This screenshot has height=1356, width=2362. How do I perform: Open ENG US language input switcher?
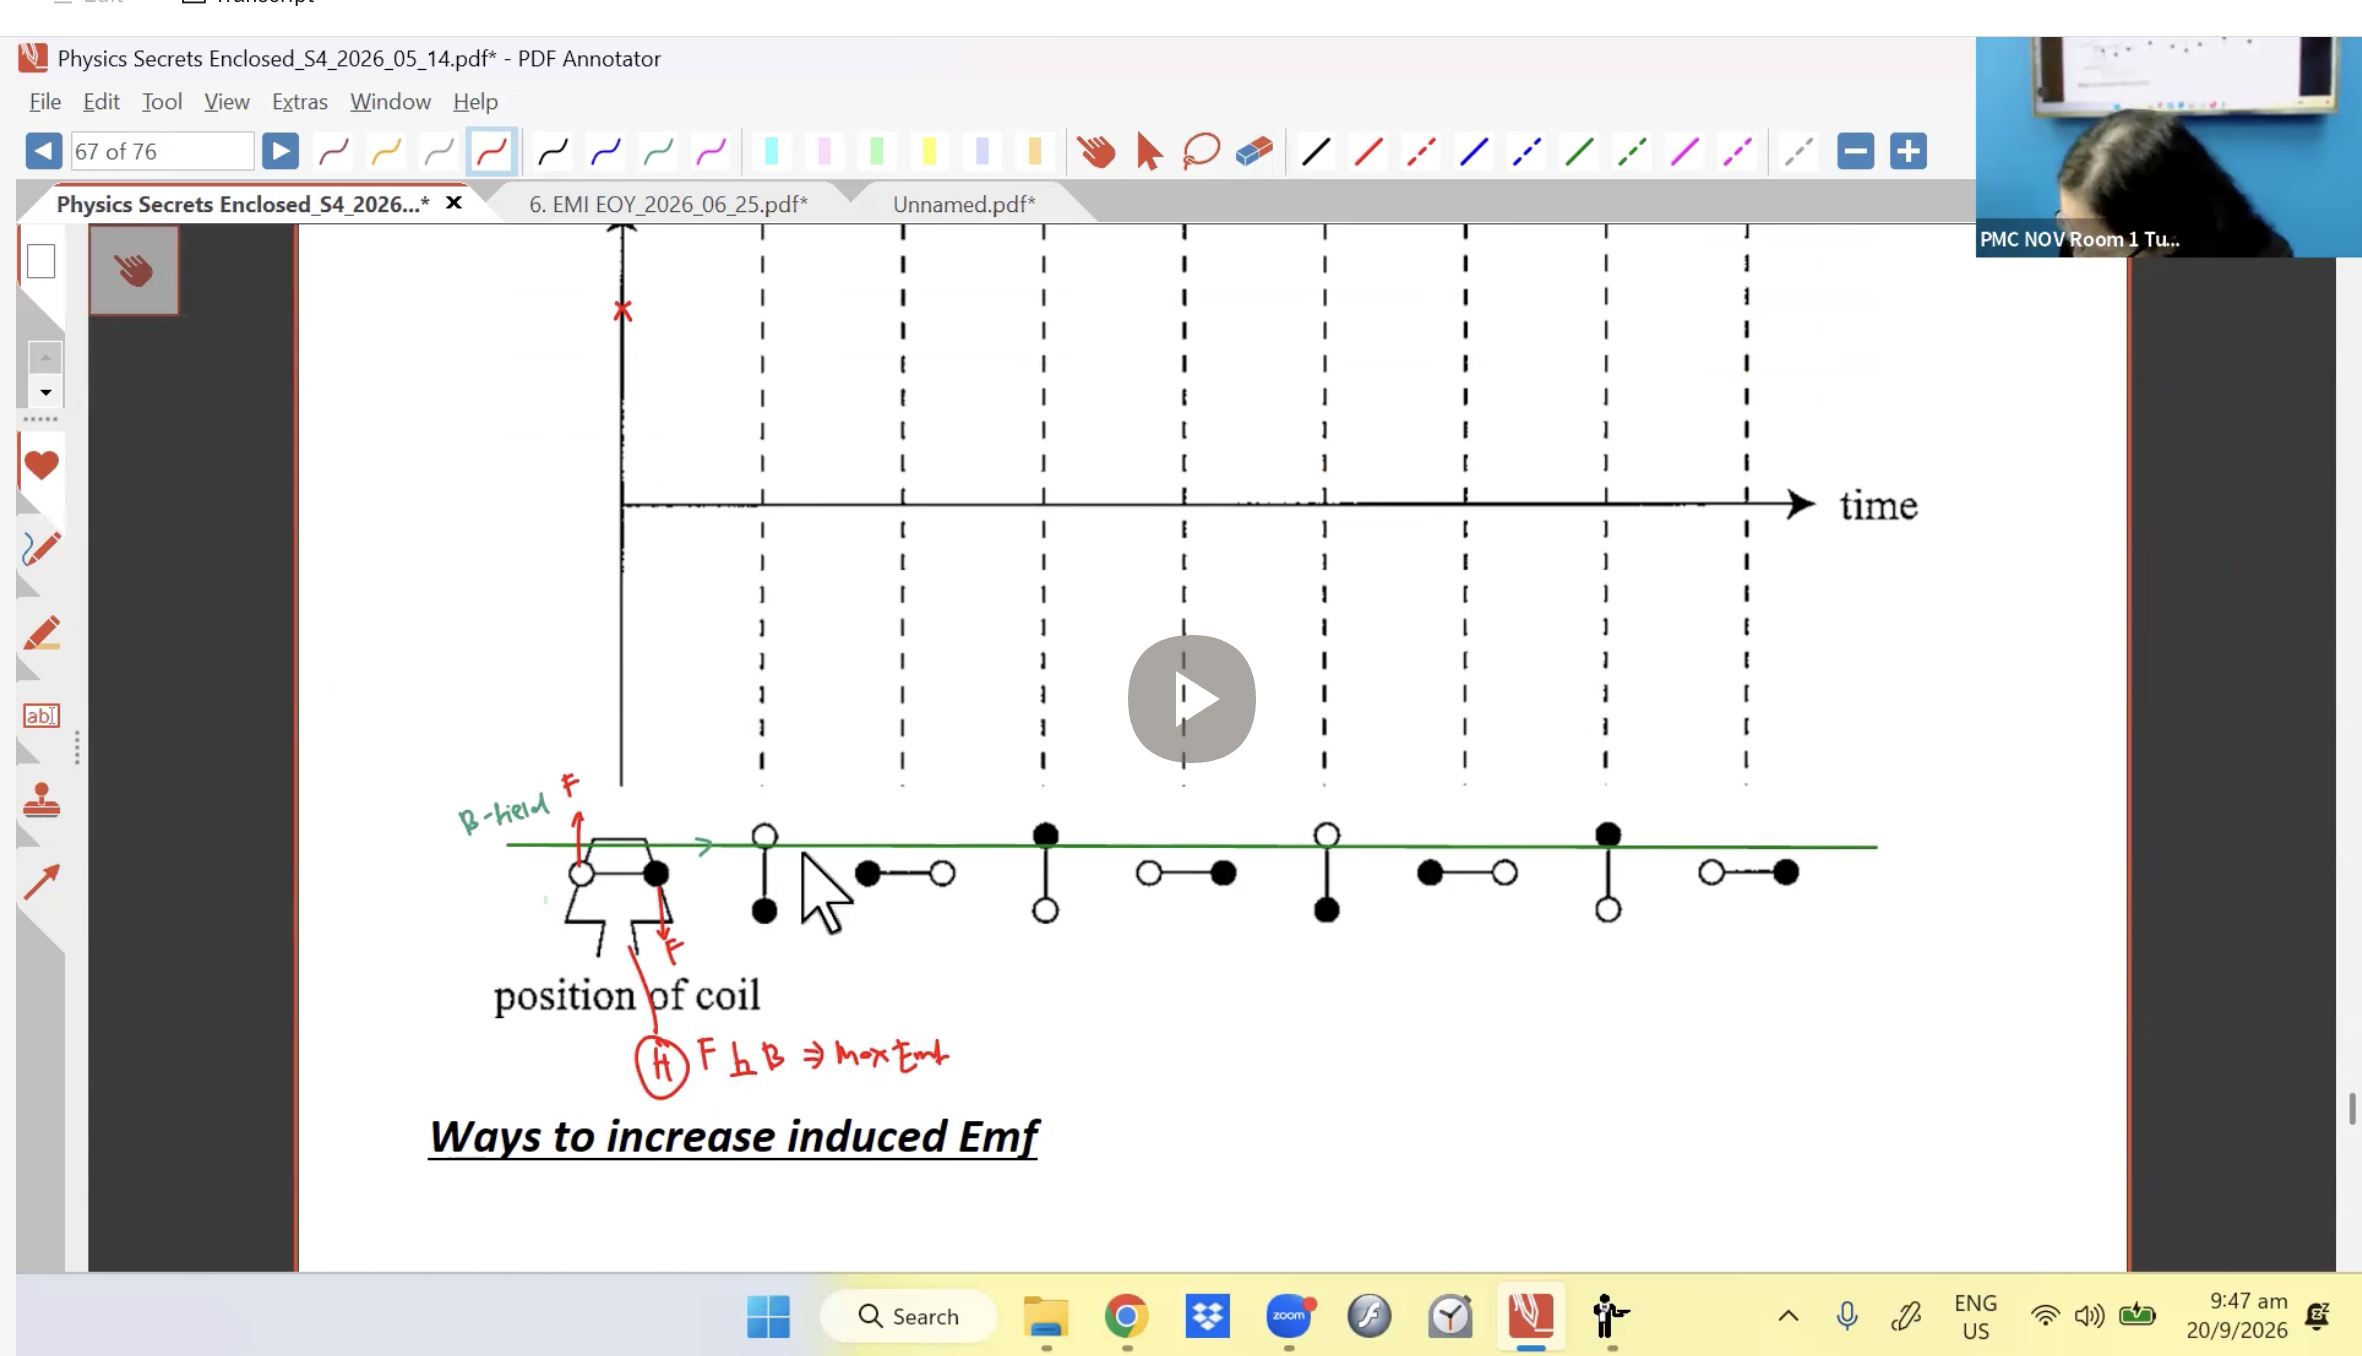click(1975, 1317)
